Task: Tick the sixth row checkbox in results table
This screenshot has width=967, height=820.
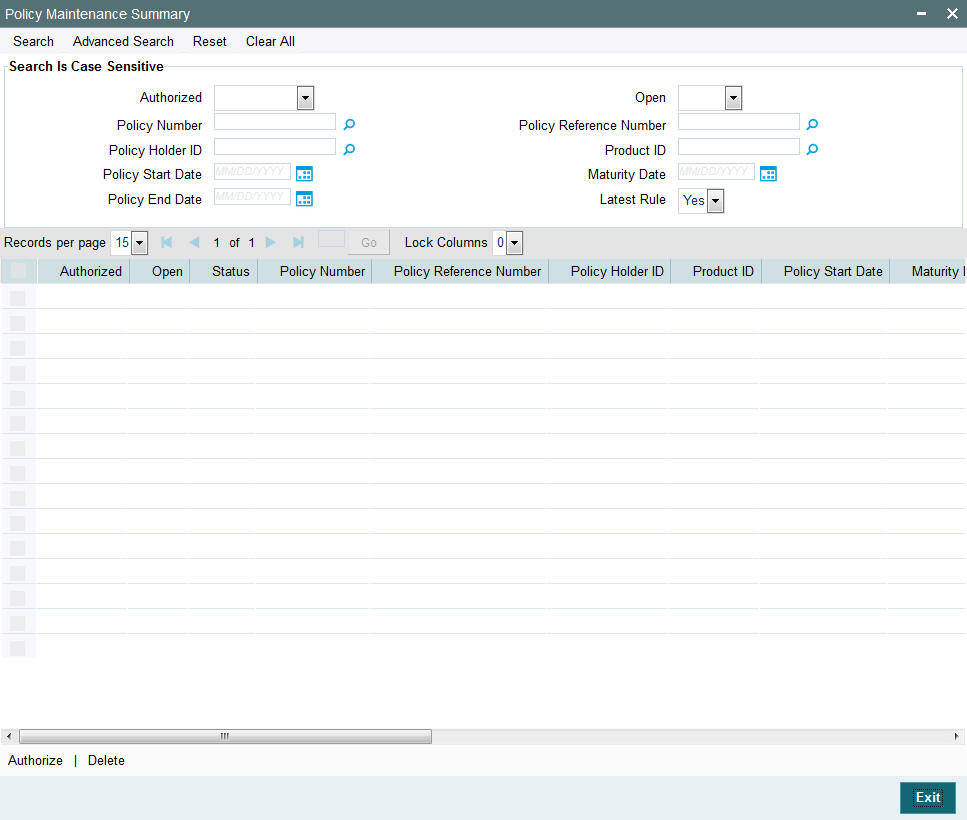Action: pyautogui.click(x=18, y=423)
